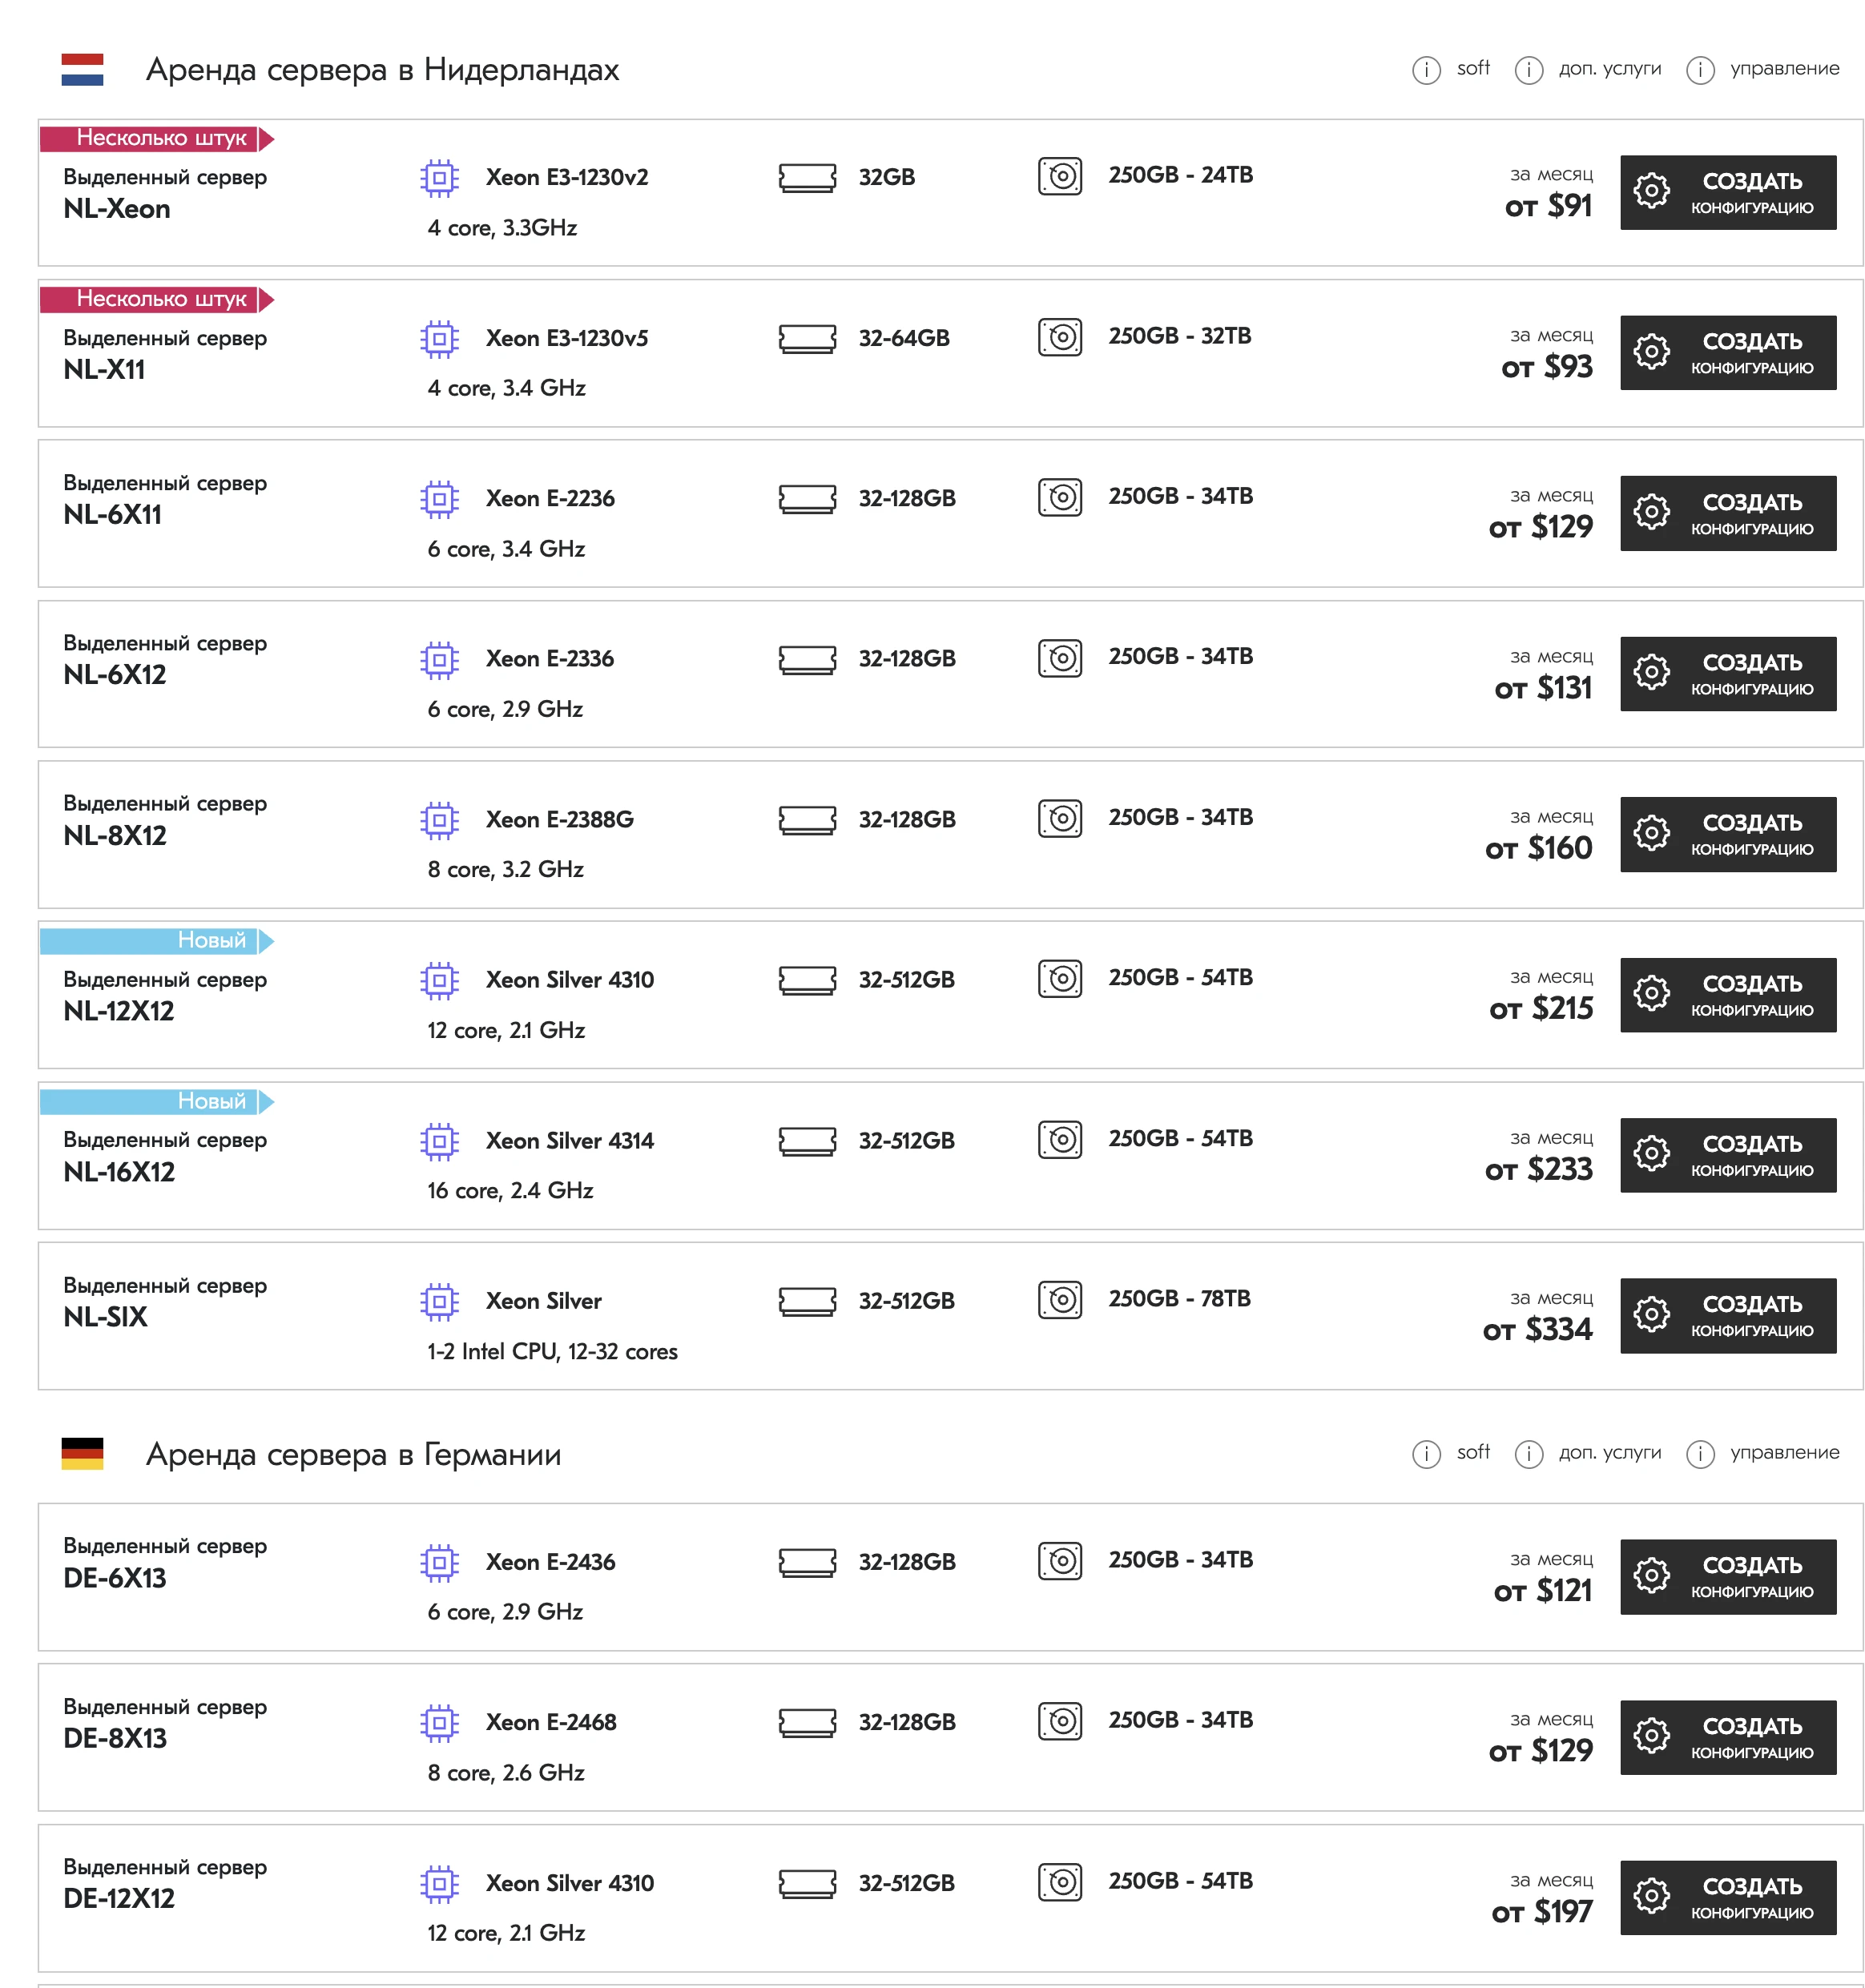
Task: Click the Новый badge on NL-12X12
Action: (x=211, y=940)
